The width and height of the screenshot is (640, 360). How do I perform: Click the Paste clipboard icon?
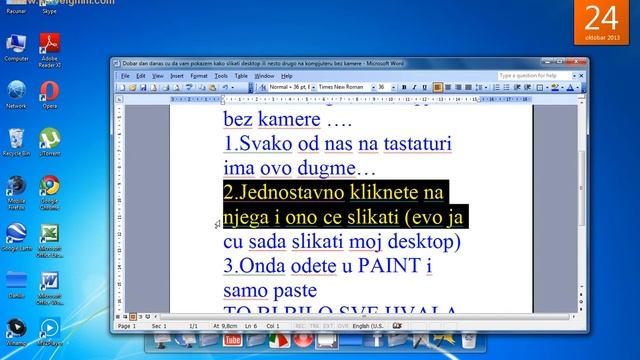[212, 87]
